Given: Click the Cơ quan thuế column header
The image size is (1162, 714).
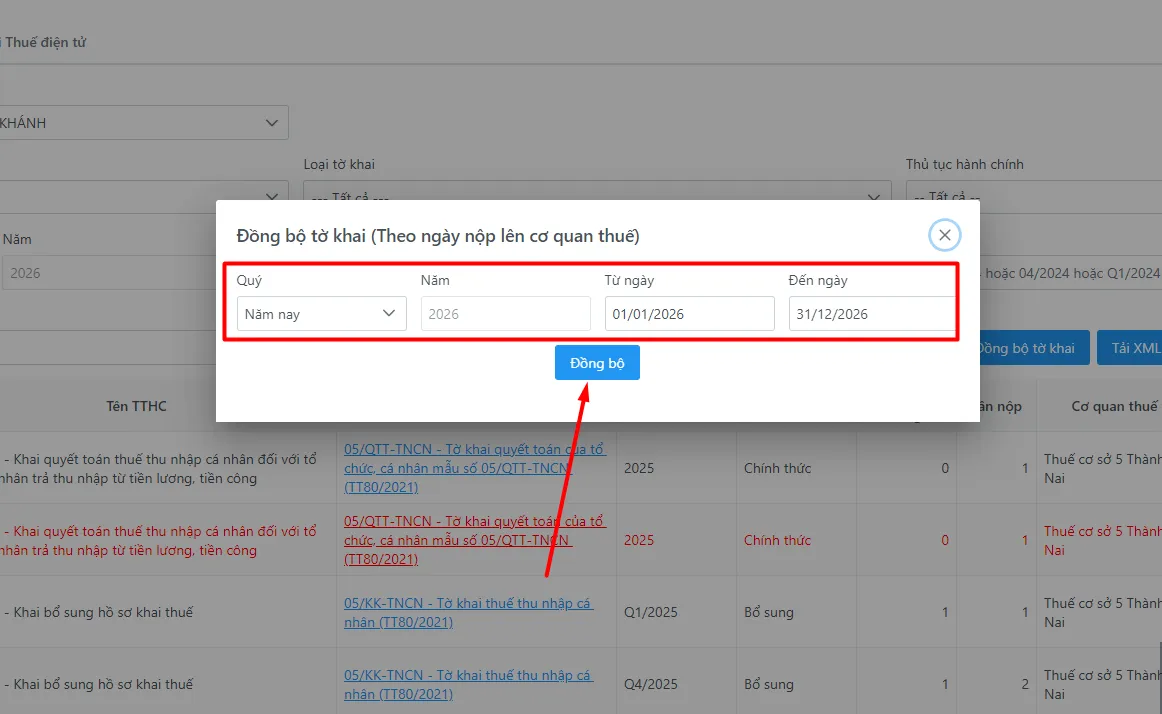Looking at the screenshot, I should [1114, 406].
